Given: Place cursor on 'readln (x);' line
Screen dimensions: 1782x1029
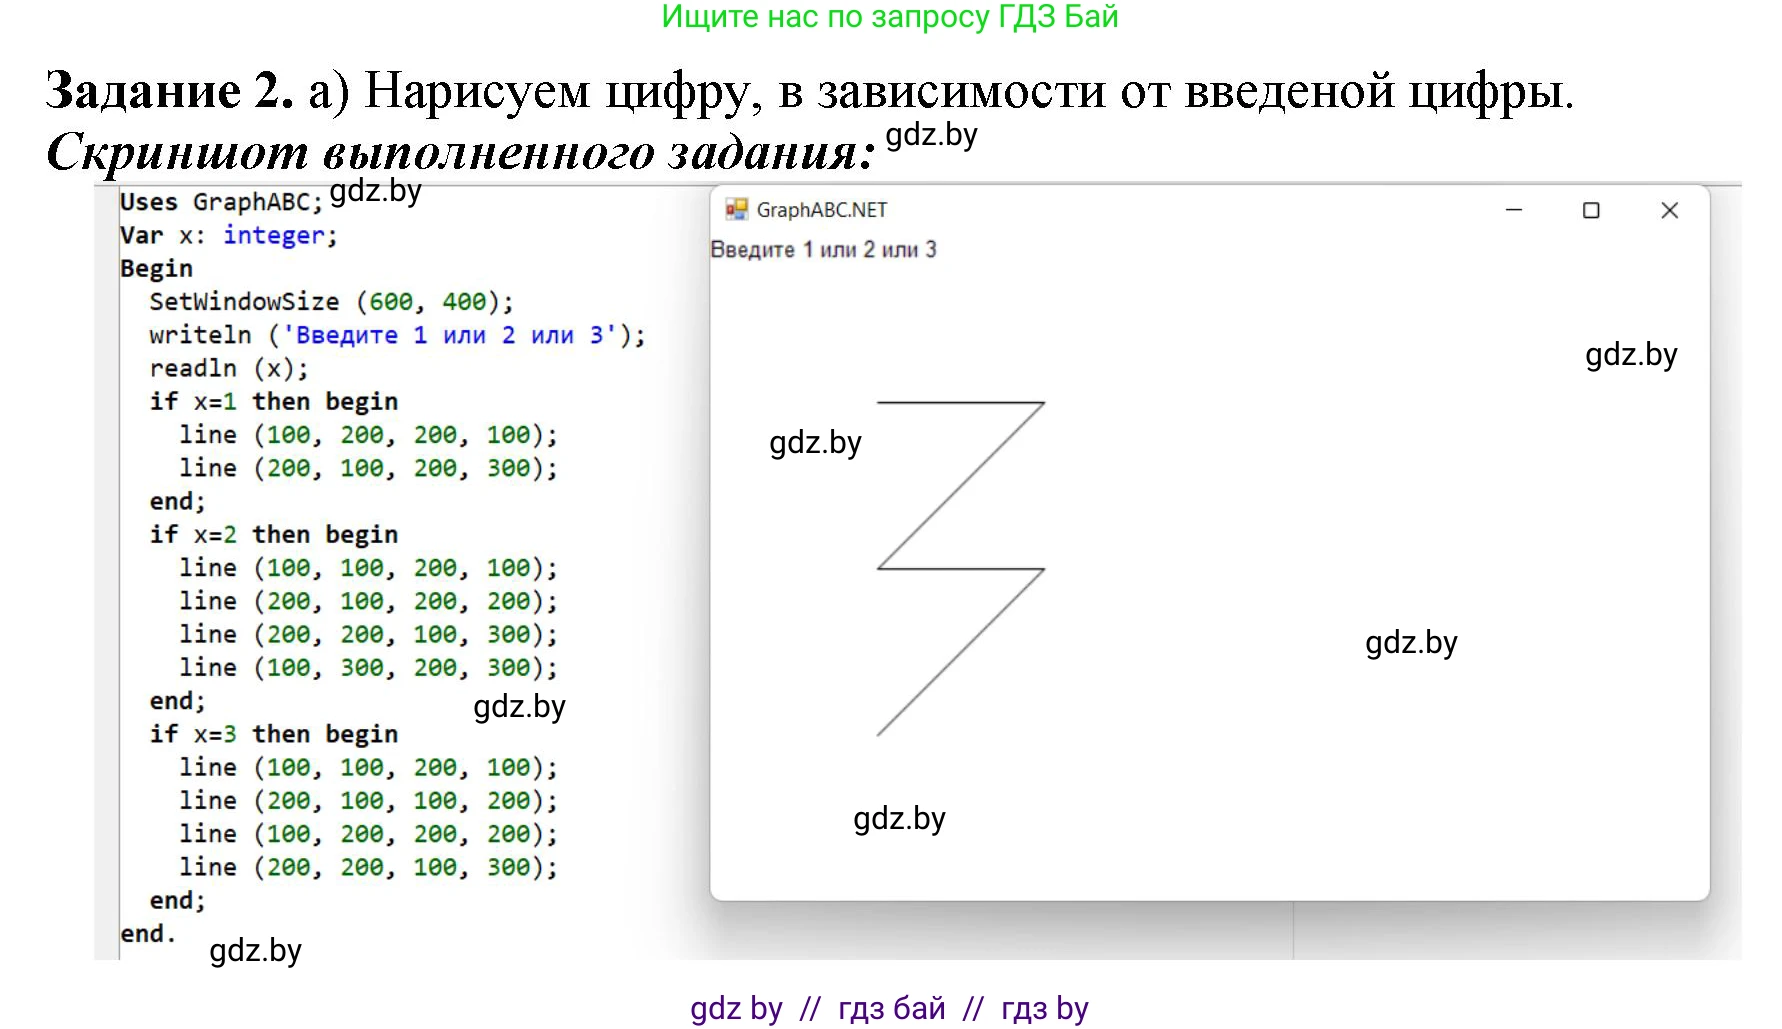Looking at the screenshot, I should click(229, 368).
